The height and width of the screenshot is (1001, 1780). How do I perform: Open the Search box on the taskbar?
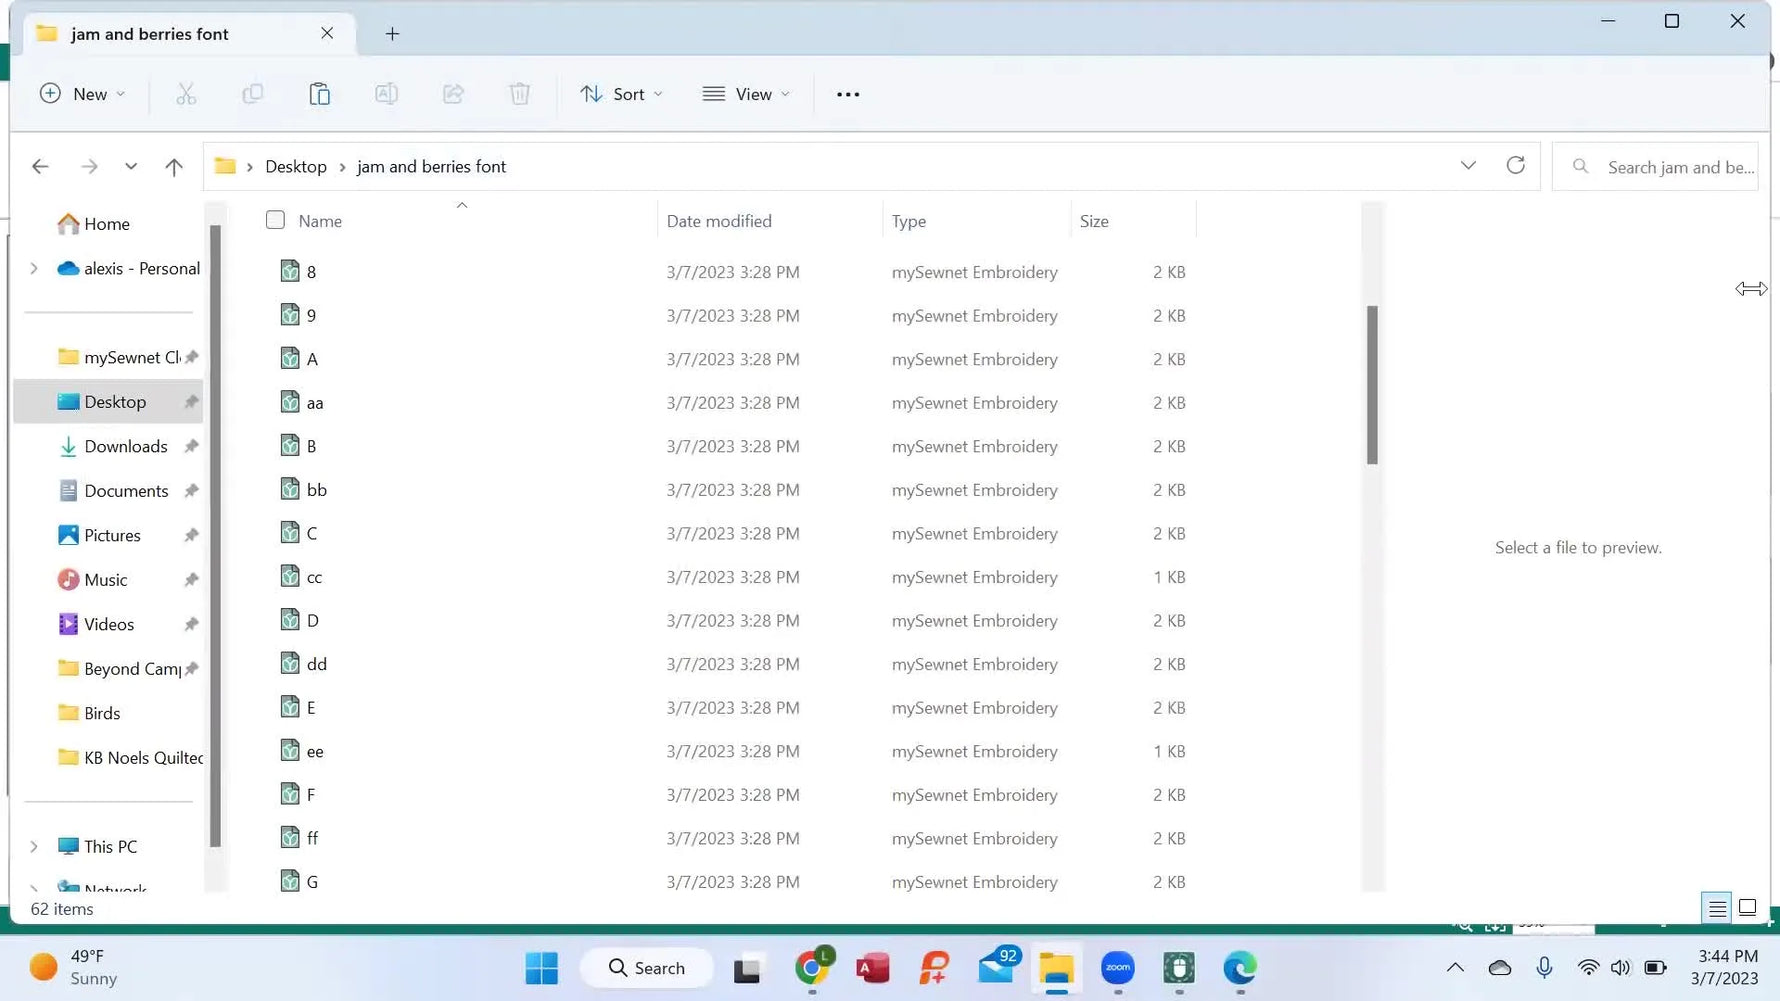[x=647, y=968]
